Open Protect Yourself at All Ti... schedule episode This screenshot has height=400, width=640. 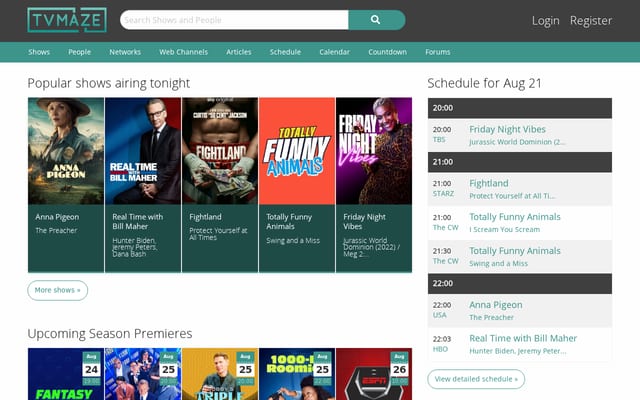click(512, 196)
